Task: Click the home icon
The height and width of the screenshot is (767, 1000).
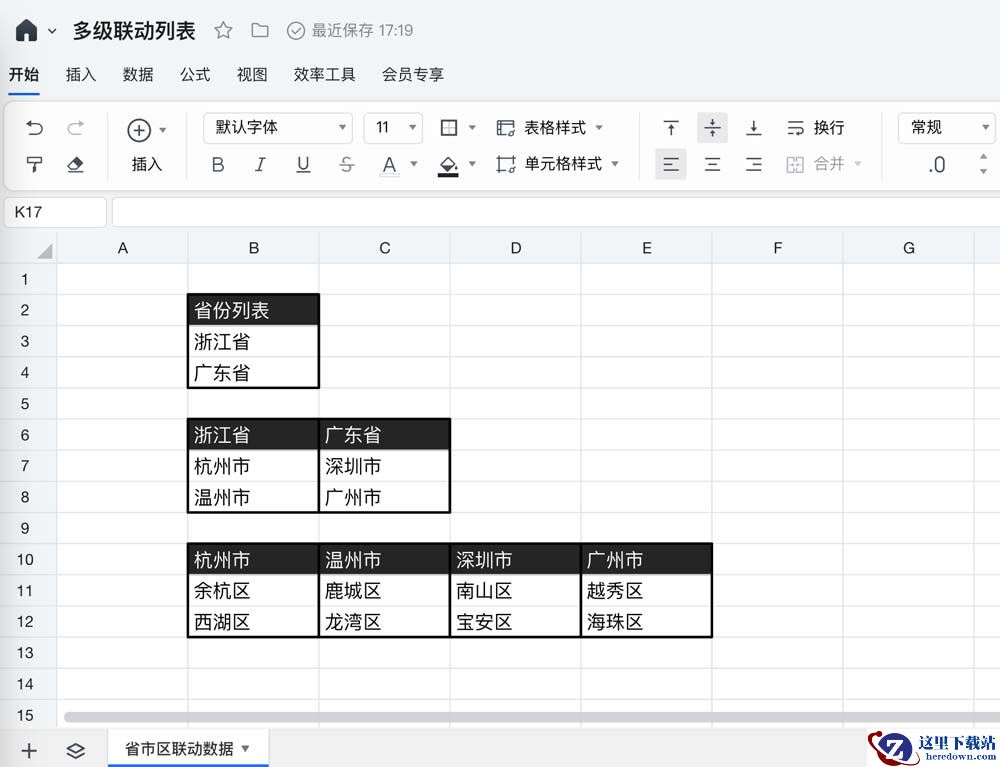Action: [x=27, y=31]
